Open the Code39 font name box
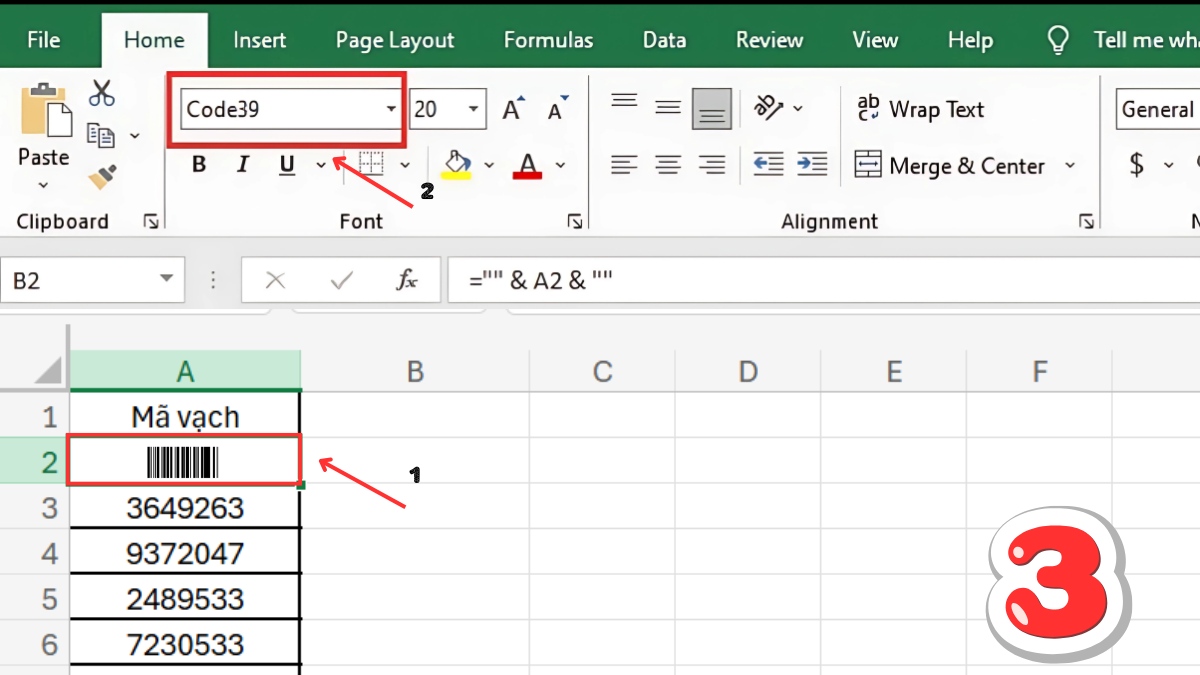 coord(292,109)
